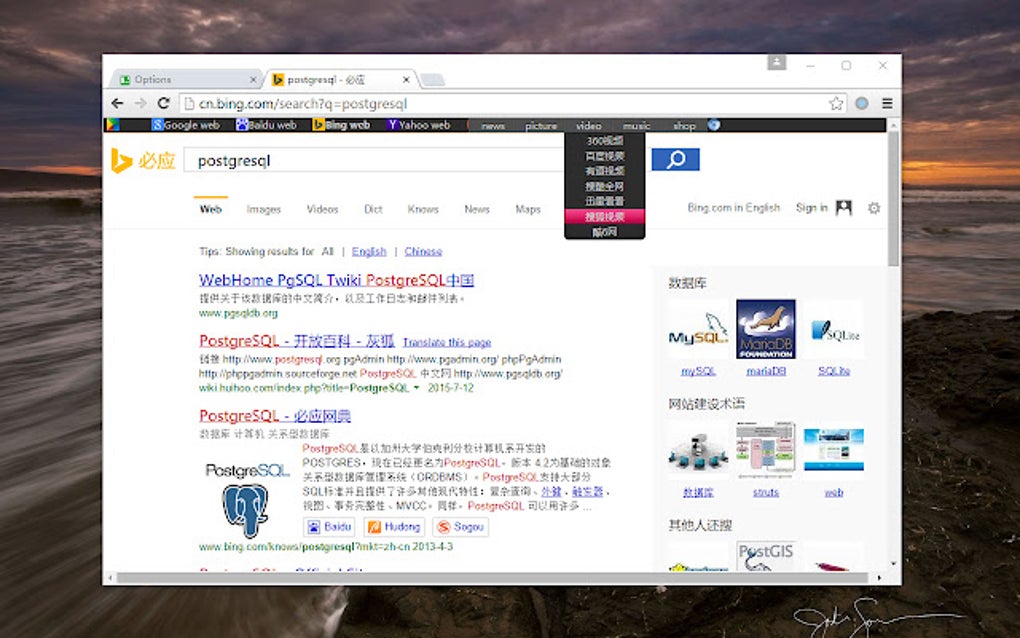Click Translate this page link
The image size is (1020, 638).
point(447,342)
